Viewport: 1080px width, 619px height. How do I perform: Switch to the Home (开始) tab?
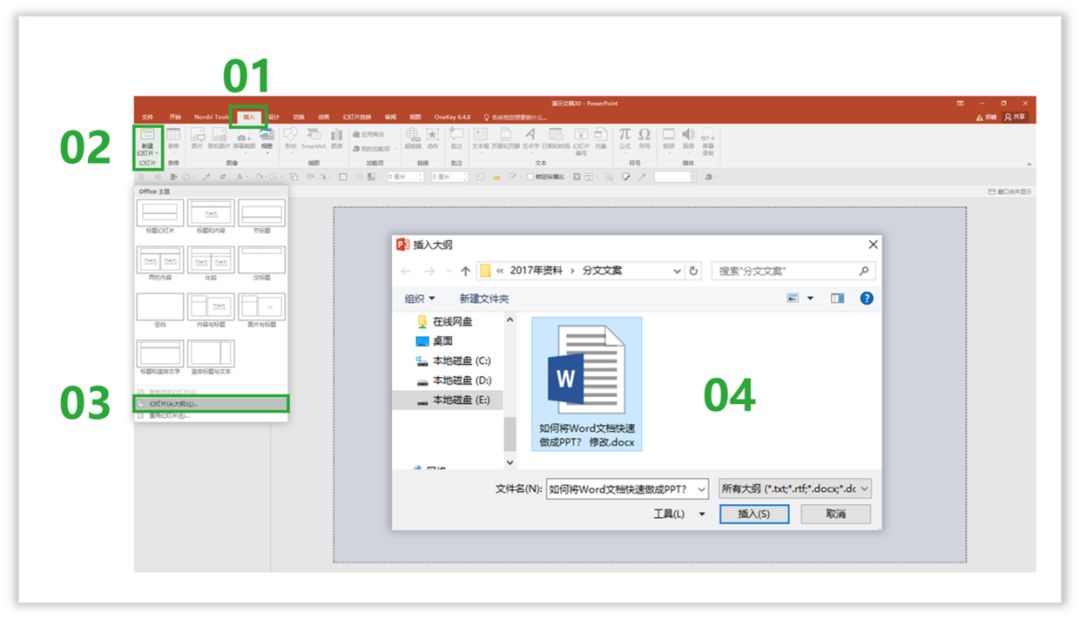[175, 117]
